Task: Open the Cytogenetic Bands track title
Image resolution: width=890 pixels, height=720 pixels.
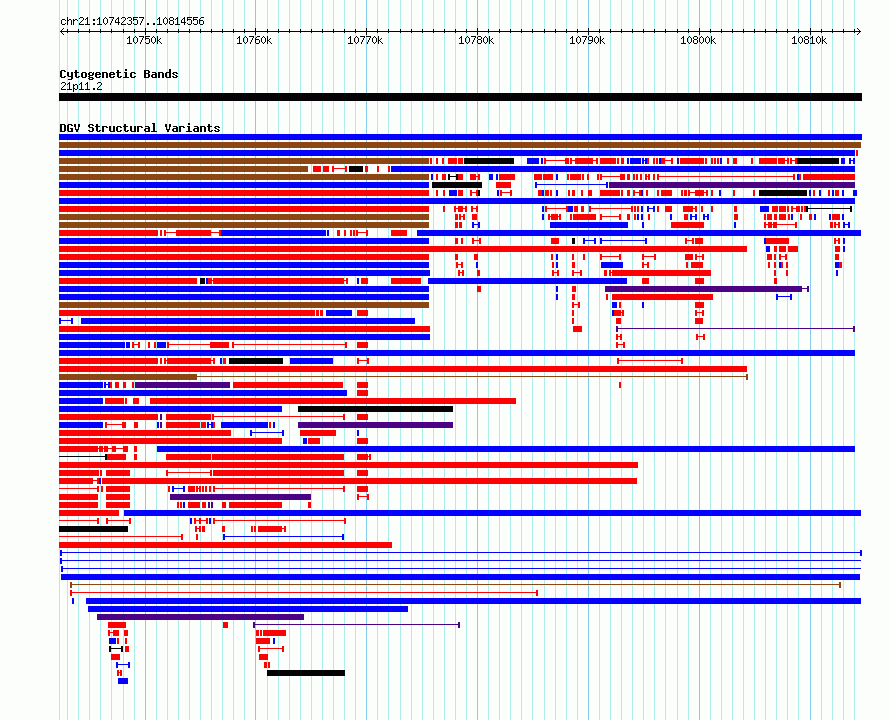Action: pyautogui.click(x=119, y=74)
